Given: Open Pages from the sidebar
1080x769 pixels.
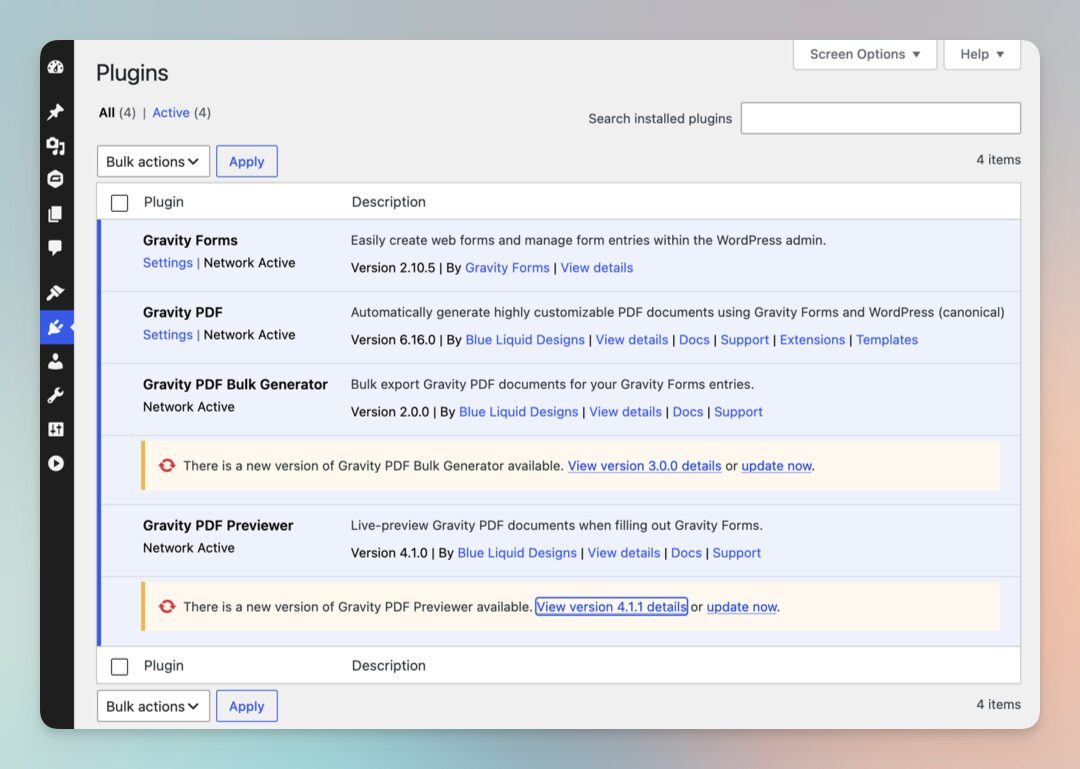Looking at the screenshot, I should [56, 214].
